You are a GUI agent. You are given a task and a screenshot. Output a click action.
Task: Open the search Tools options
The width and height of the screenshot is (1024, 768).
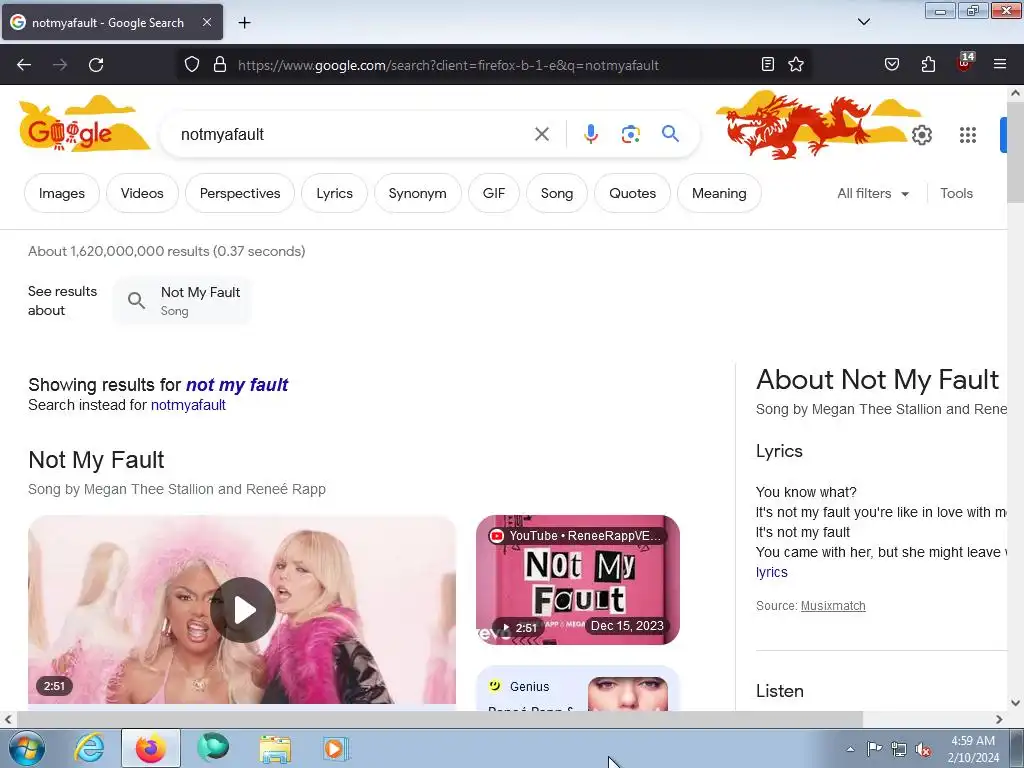point(956,193)
